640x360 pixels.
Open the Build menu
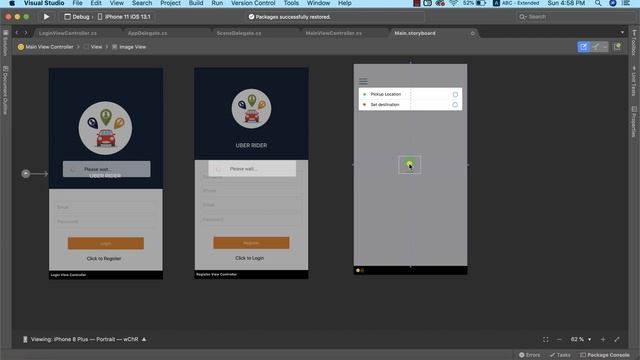point(196,3)
